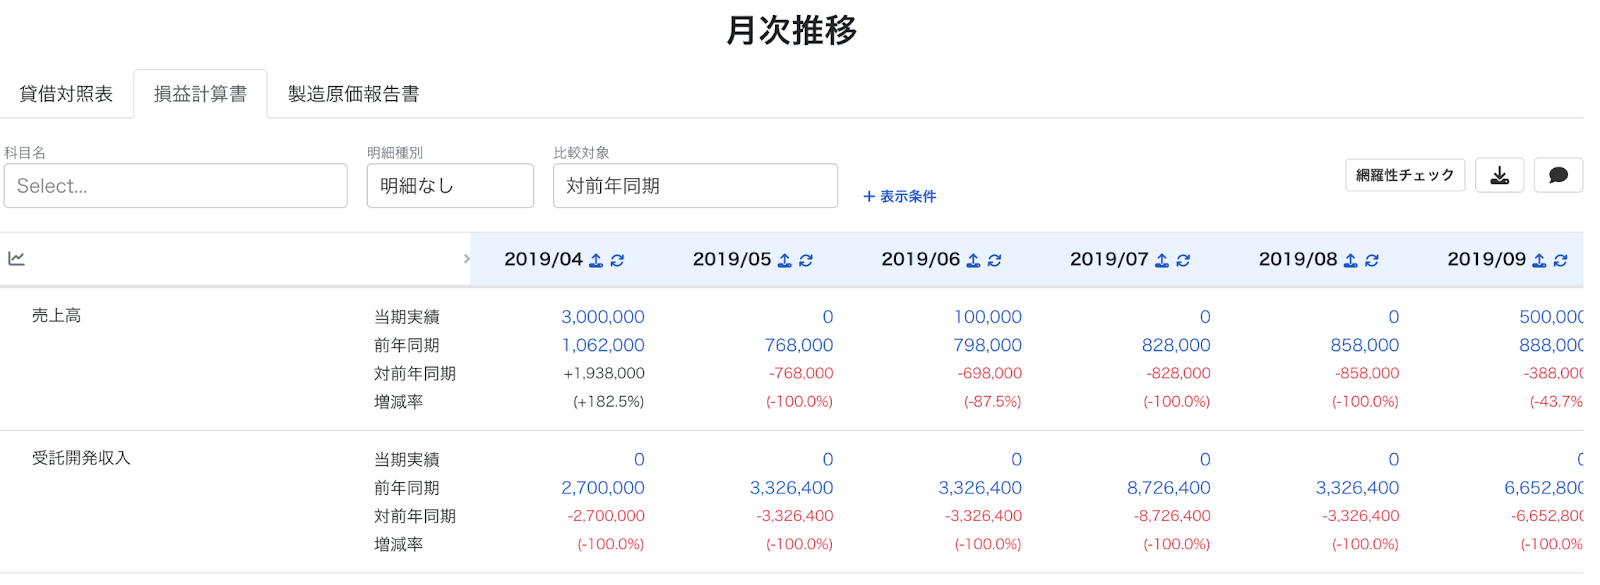Click the -8,726,400 difference value

pyautogui.click(x=1172, y=516)
